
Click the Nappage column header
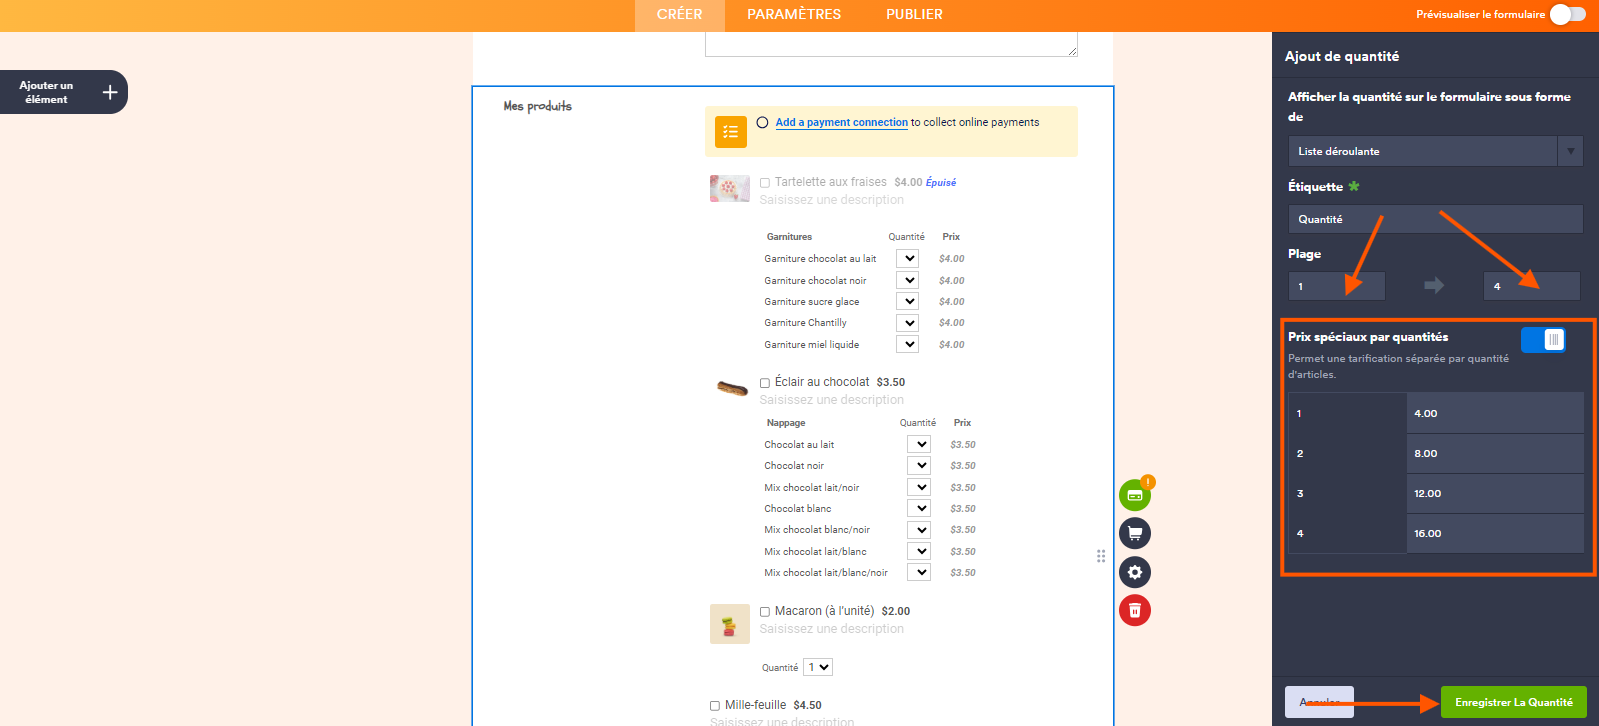coord(786,423)
